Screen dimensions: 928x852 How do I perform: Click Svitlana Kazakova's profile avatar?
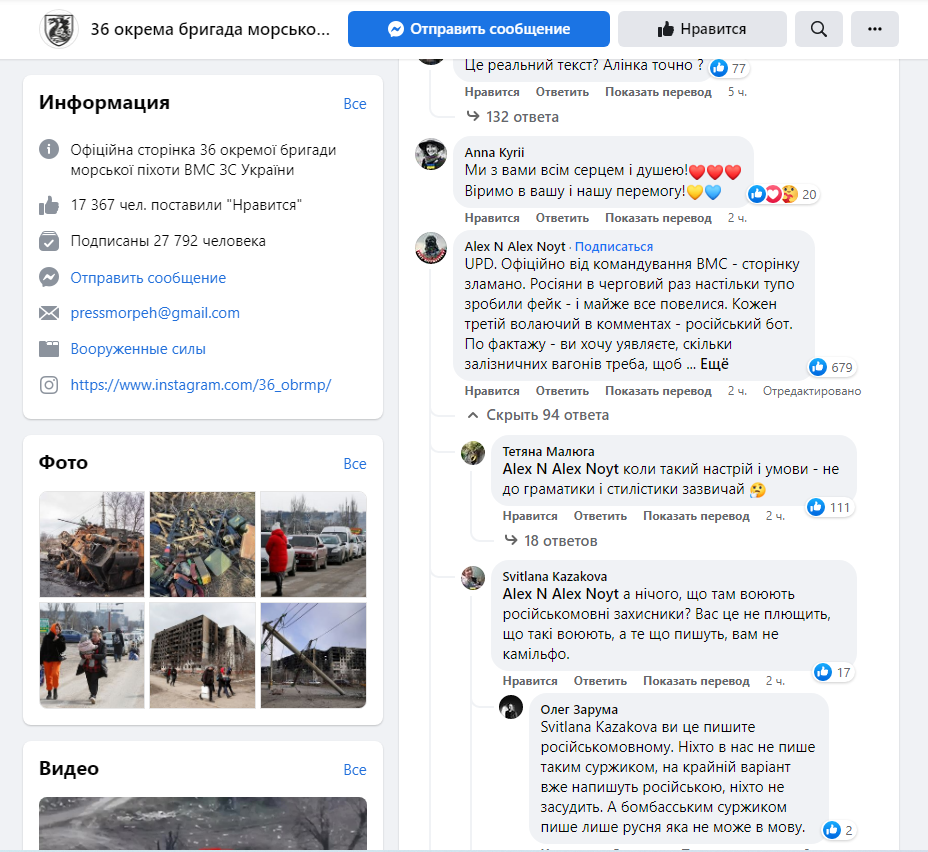[473, 578]
